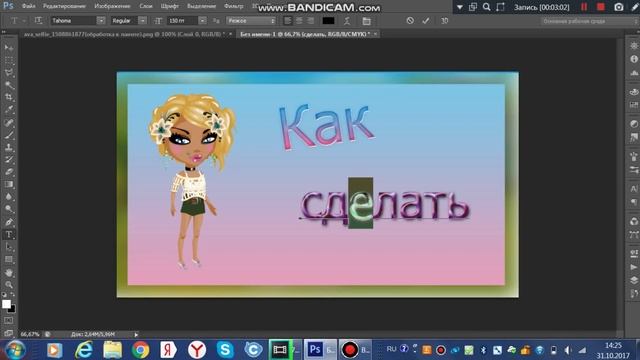Image resolution: width=640 pixels, height=360 pixels.
Task: Stop the Bandicam recording
Action: coord(601,7)
